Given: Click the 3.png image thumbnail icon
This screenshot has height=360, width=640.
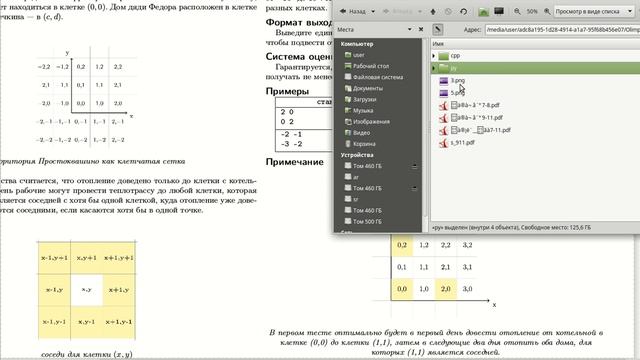Looking at the screenshot, I should tap(444, 81).
